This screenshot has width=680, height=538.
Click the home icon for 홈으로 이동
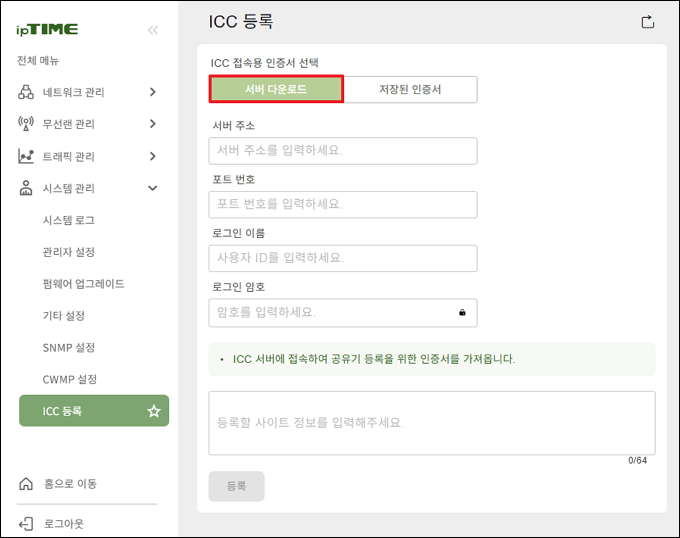point(26,484)
